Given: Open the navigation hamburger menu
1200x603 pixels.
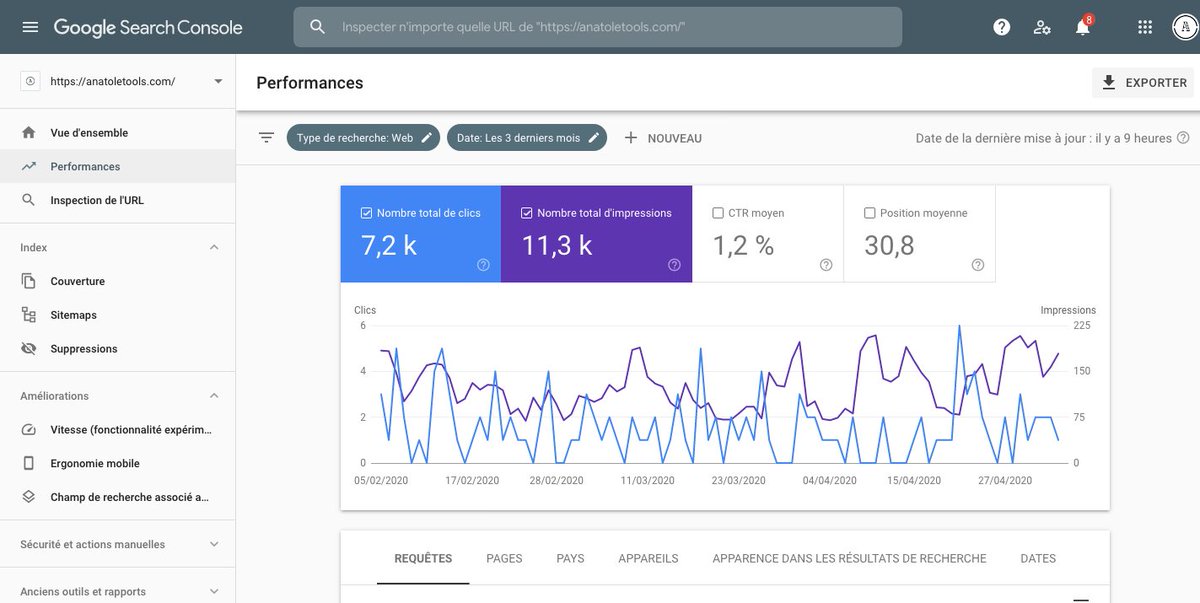Looking at the screenshot, I should [x=29, y=27].
